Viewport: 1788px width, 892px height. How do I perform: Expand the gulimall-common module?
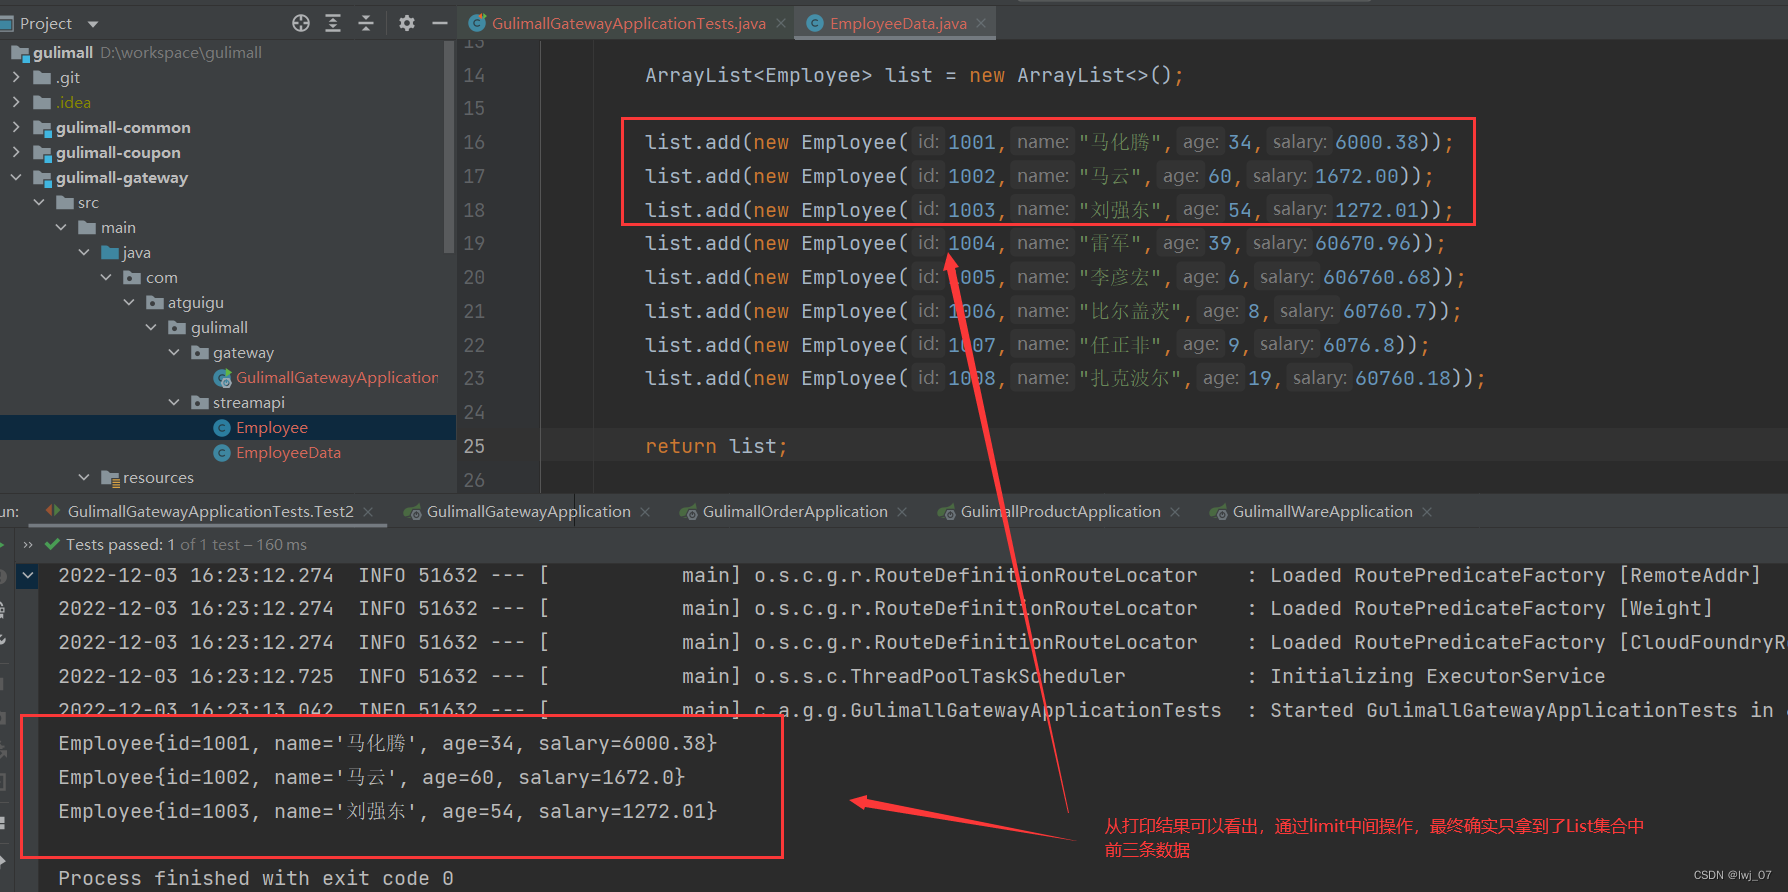[16, 127]
